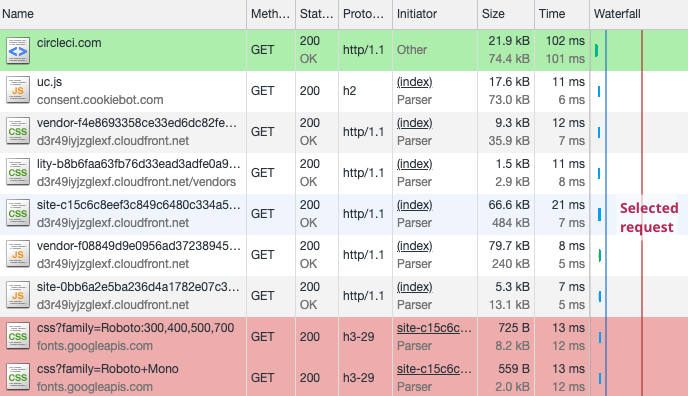
Task: Select the uc.js request name
Action: 49,82
